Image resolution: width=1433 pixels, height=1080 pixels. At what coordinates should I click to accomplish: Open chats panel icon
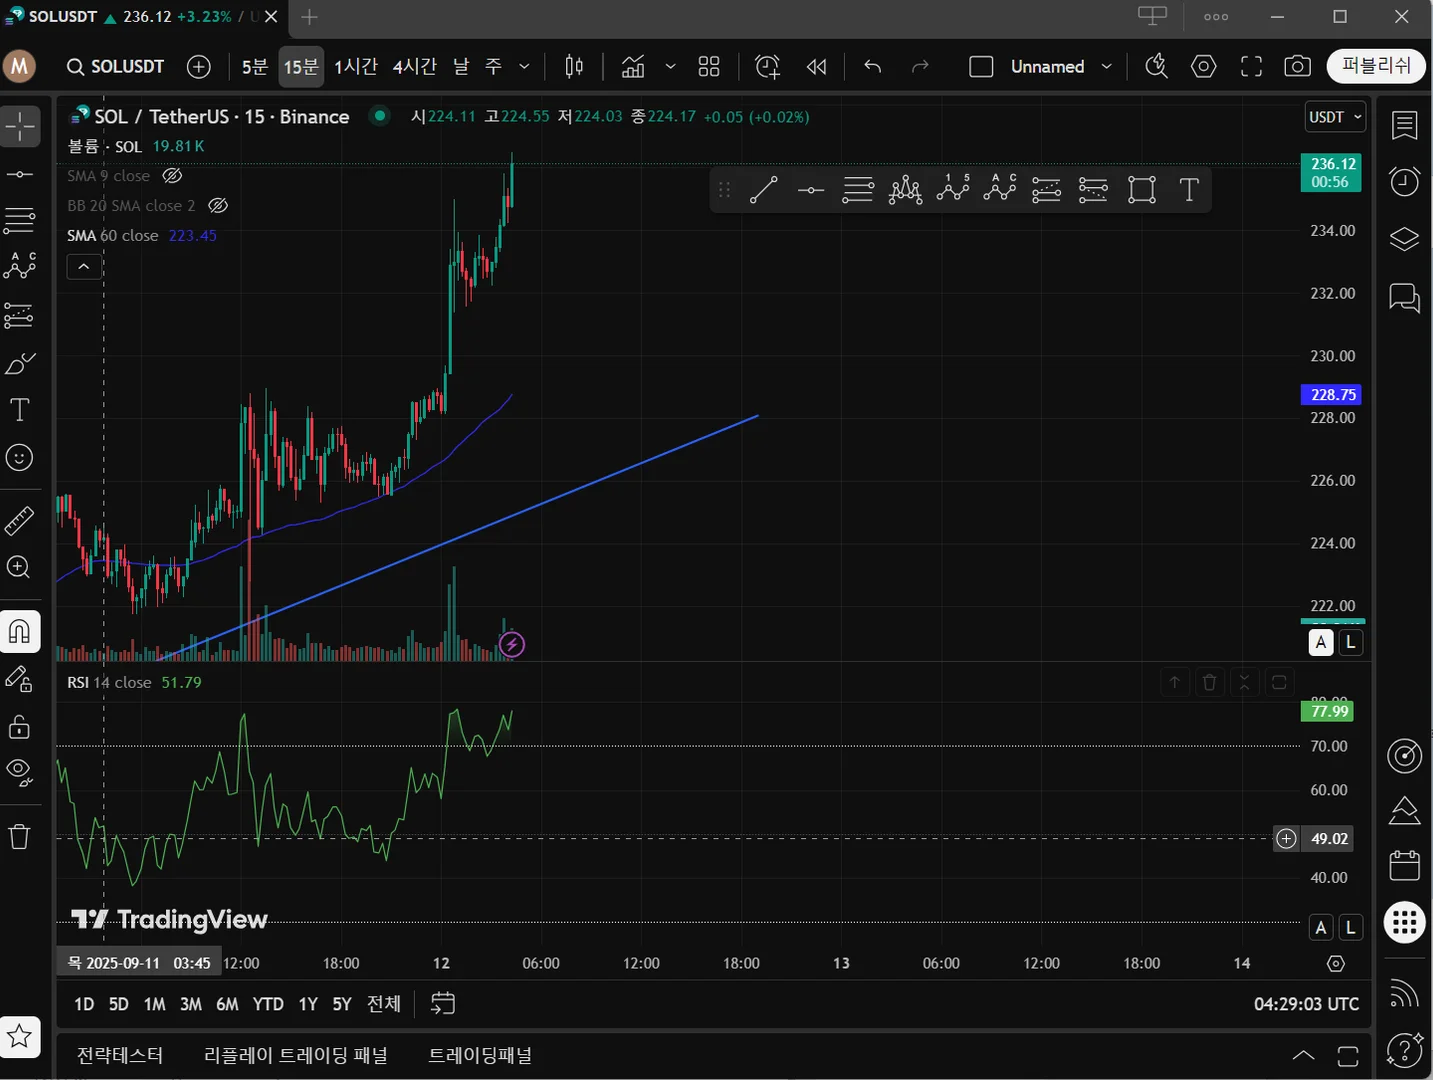coord(1405,298)
